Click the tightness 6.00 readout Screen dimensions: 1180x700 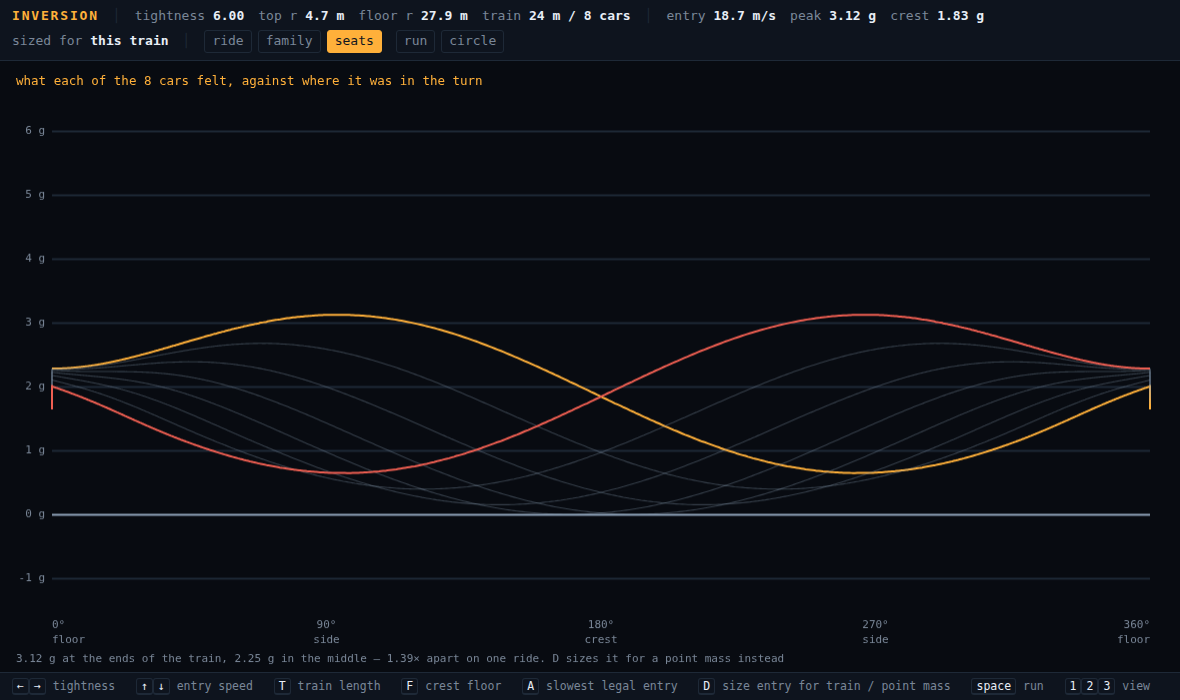[x=190, y=16]
